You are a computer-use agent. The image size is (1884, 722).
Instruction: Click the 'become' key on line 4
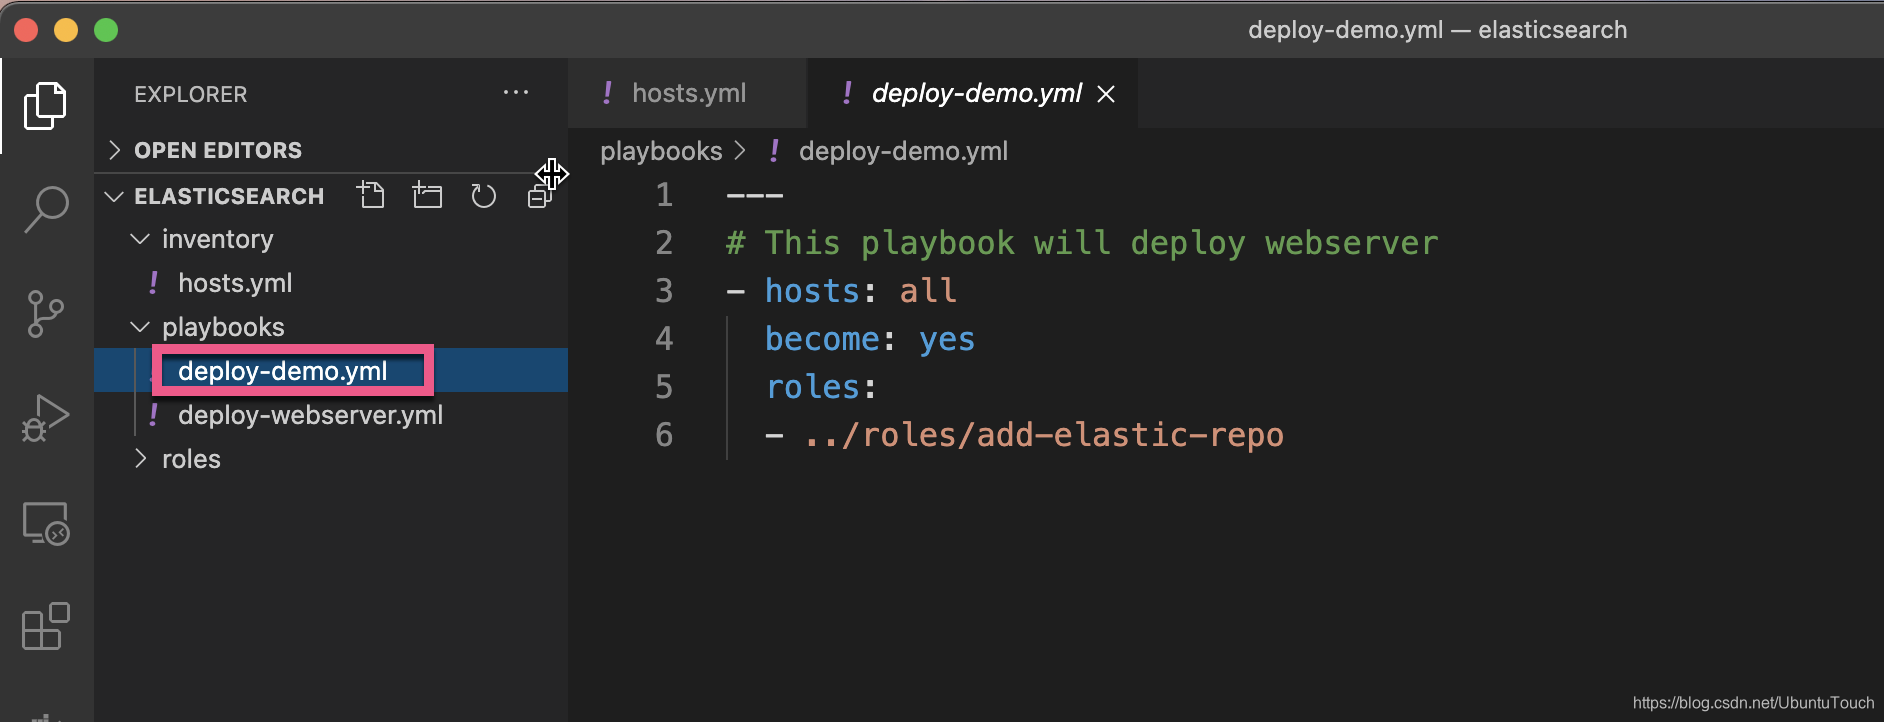click(x=822, y=339)
